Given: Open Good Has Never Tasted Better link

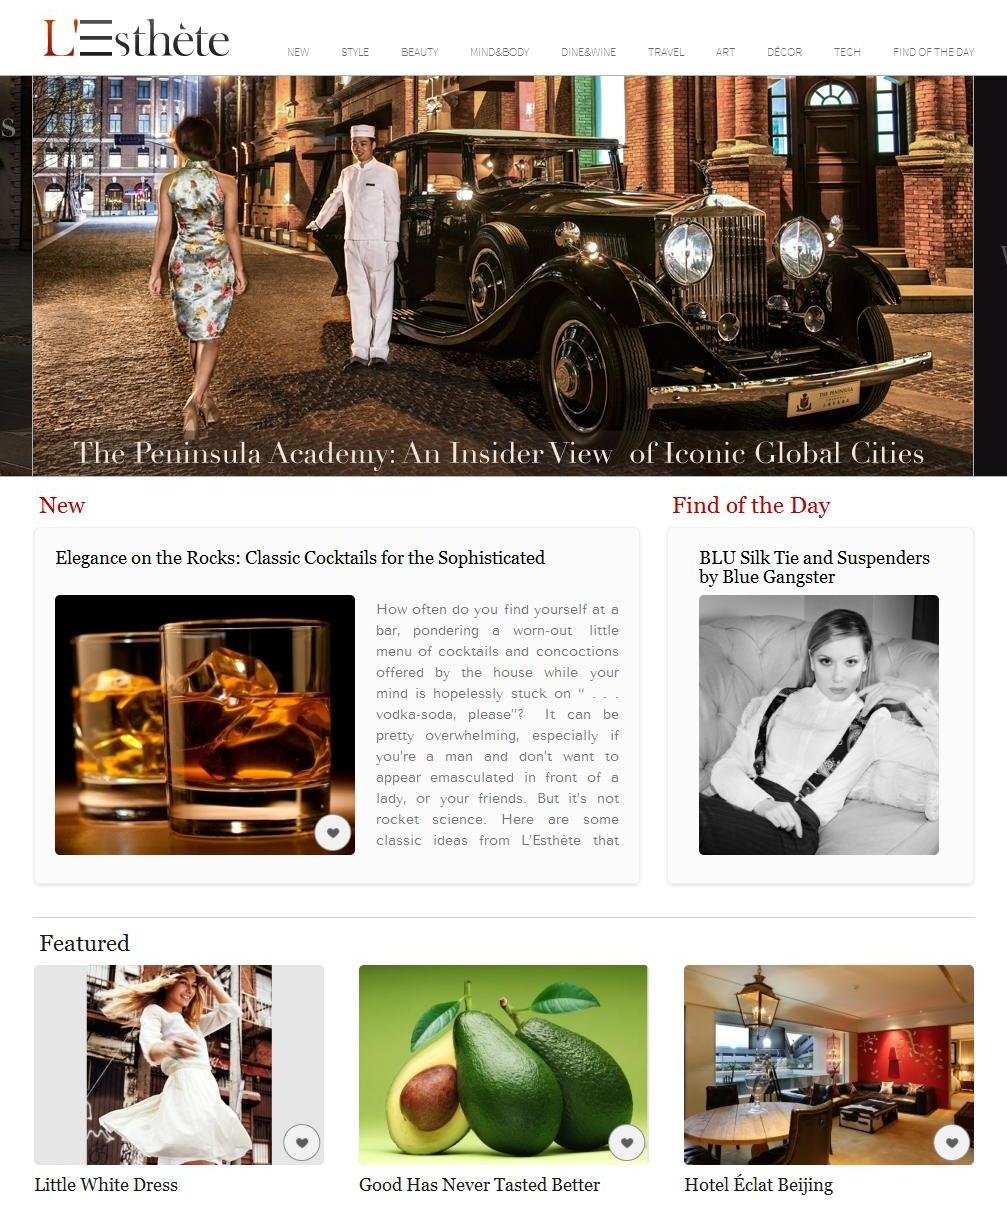Looking at the screenshot, I should pos(479,1185).
